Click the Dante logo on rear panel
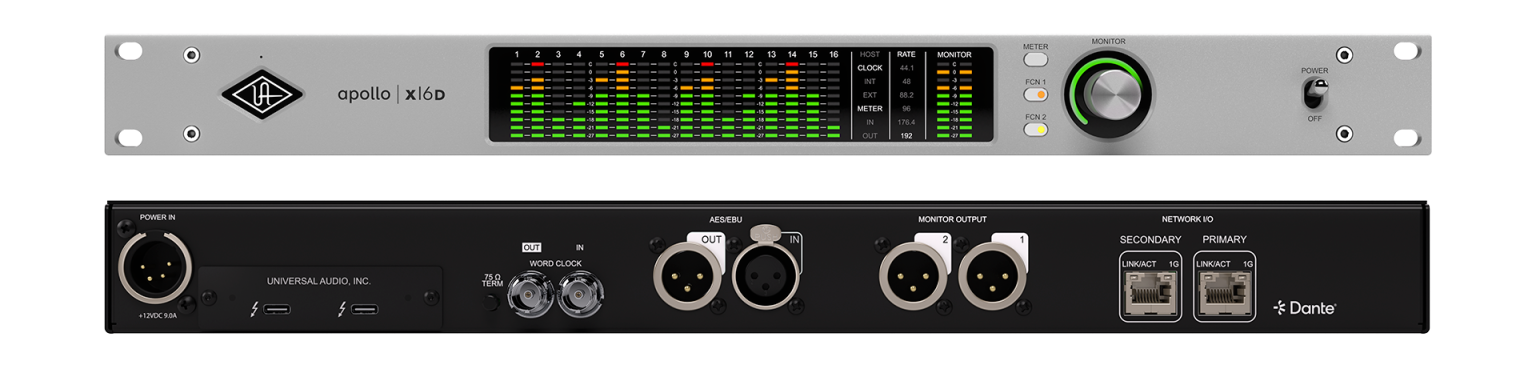Image resolution: width=1536 pixels, height=377 pixels. [x=1304, y=308]
